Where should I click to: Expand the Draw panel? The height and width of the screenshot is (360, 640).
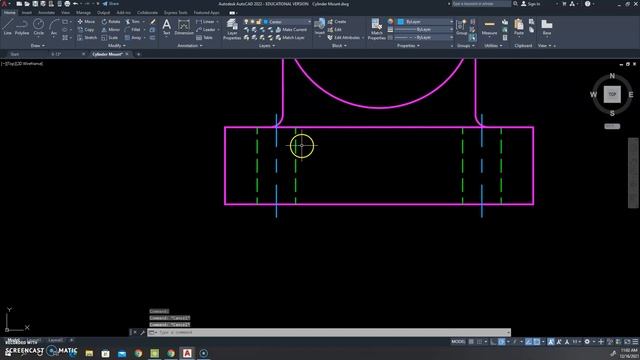pyautogui.click(x=38, y=46)
